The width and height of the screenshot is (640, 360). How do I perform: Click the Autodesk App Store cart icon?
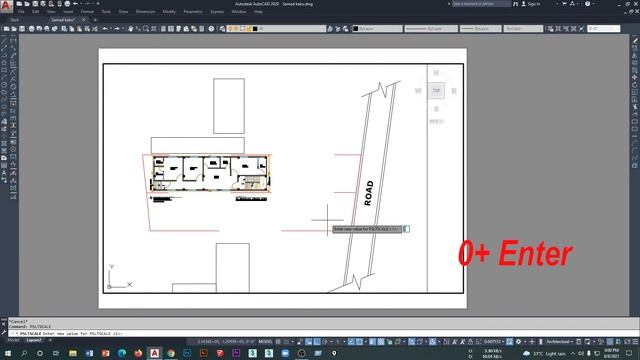[564, 4]
